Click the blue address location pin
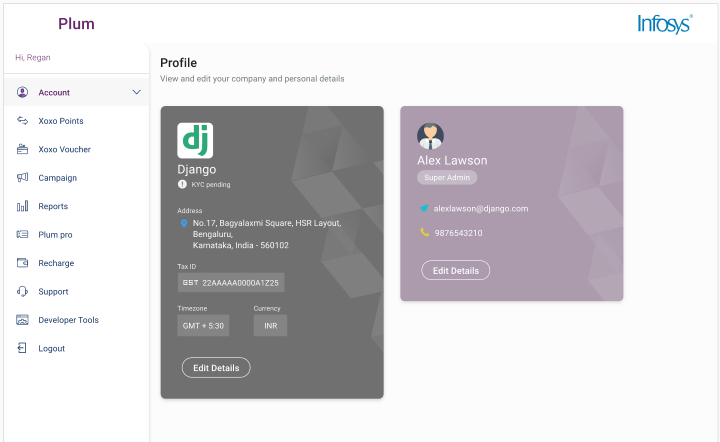Image resolution: width=720 pixels, height=442 pixels. click(184, 224)
